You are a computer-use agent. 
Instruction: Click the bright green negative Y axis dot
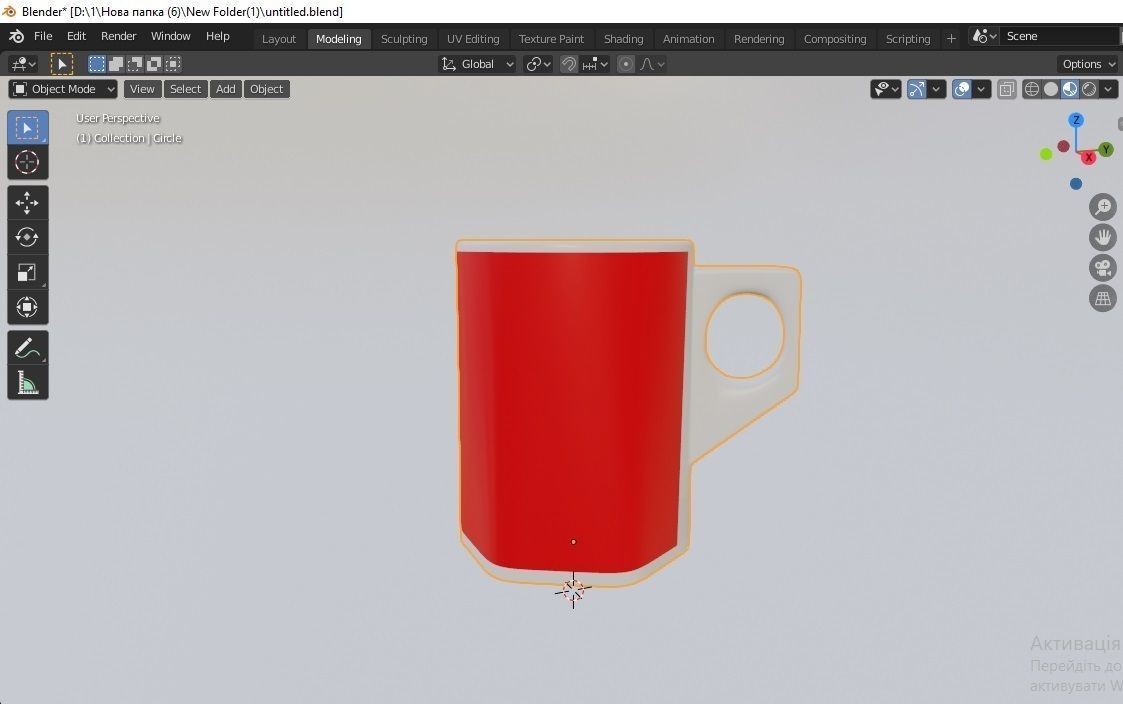[x=1046, y=154]
